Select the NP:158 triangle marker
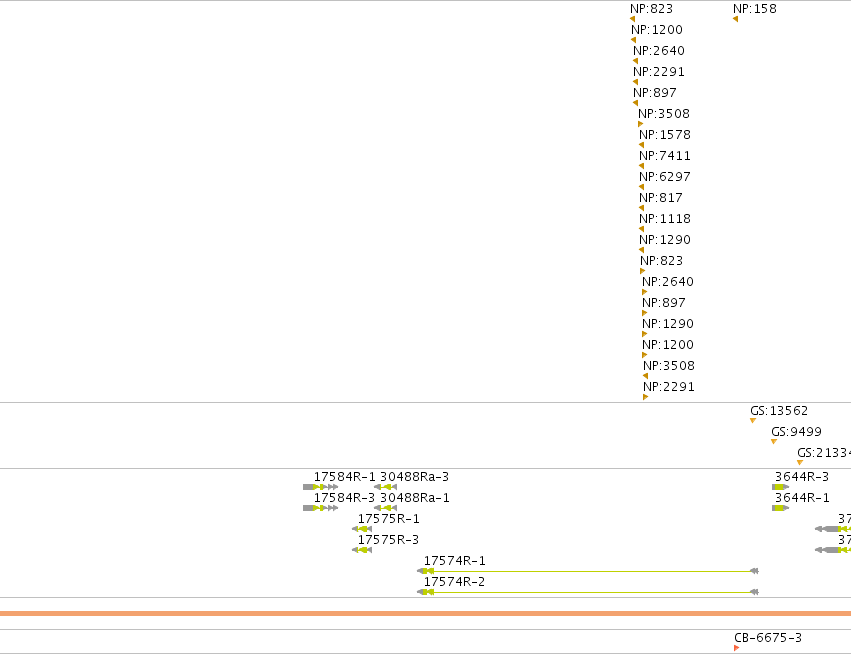 (x=735, y=20)
